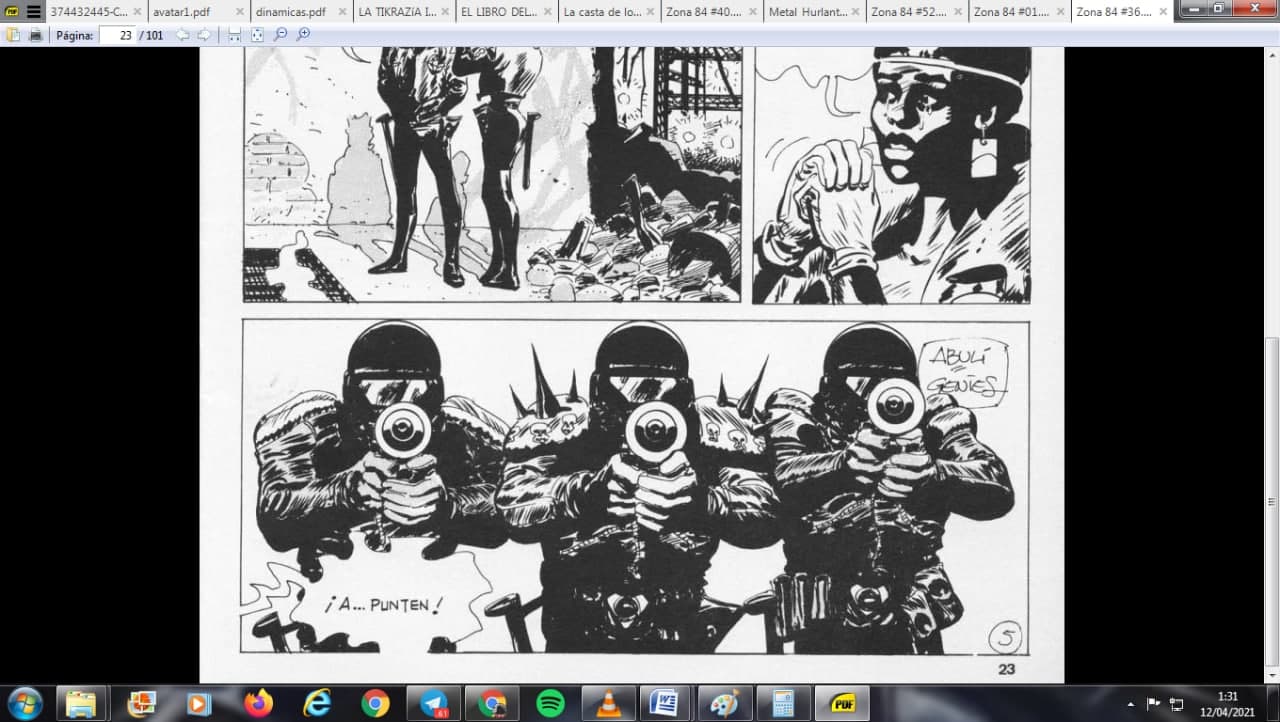Open Spotify from the taskbar
The image size is (1280, 722).
pos(550,703)
